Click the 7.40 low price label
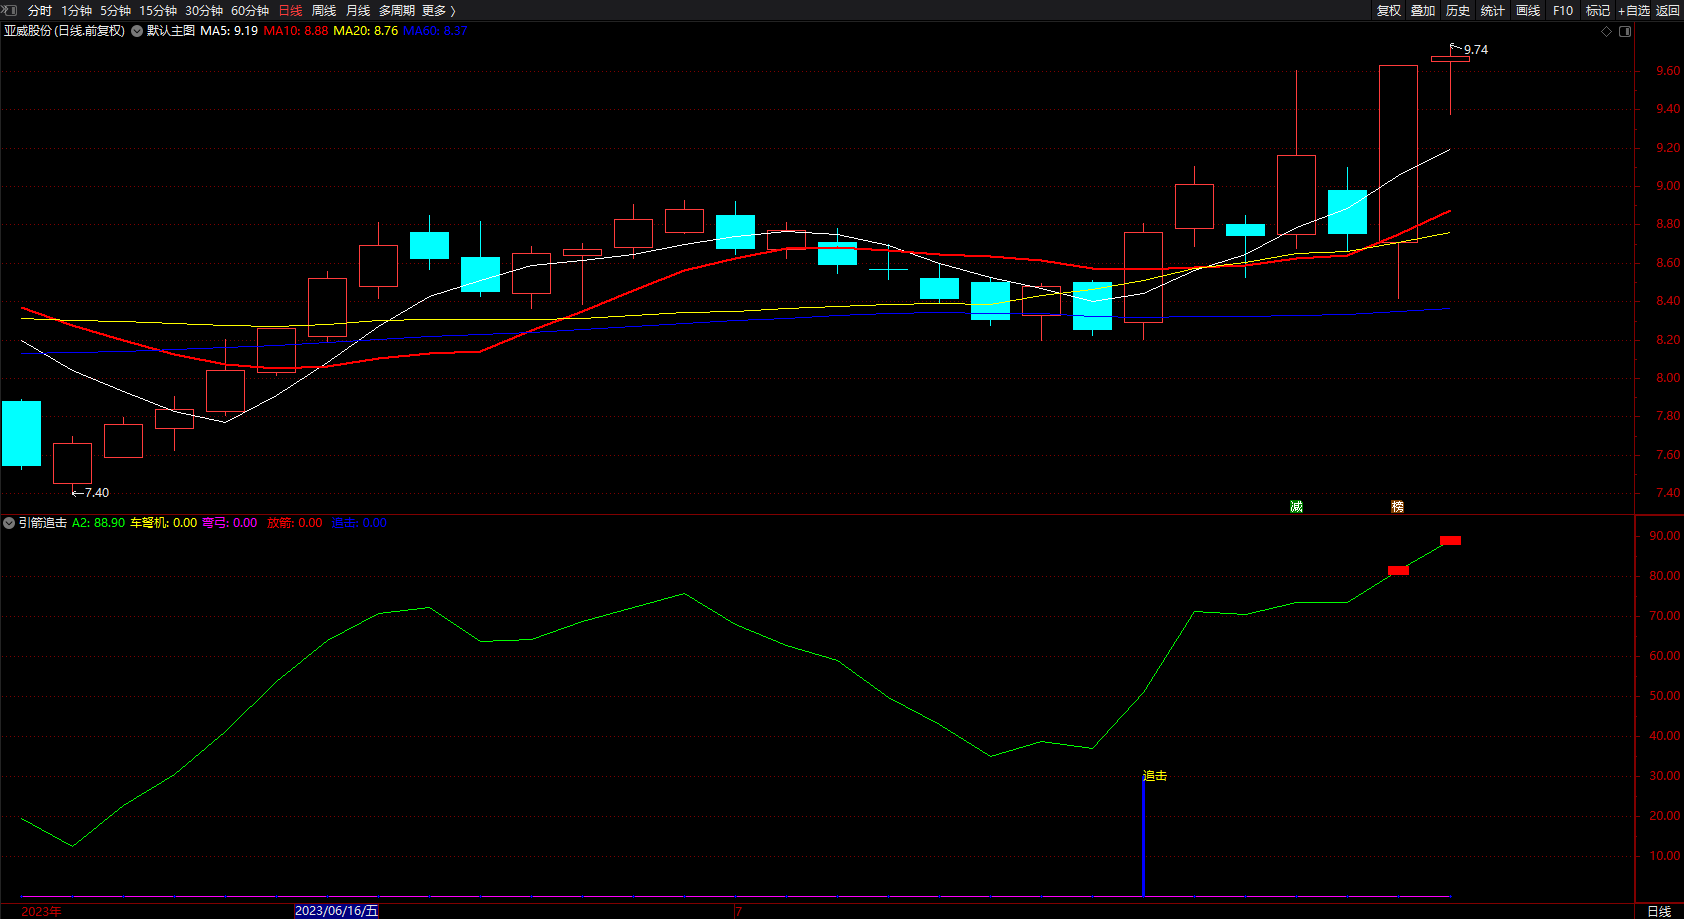 [x=97, y=493]
